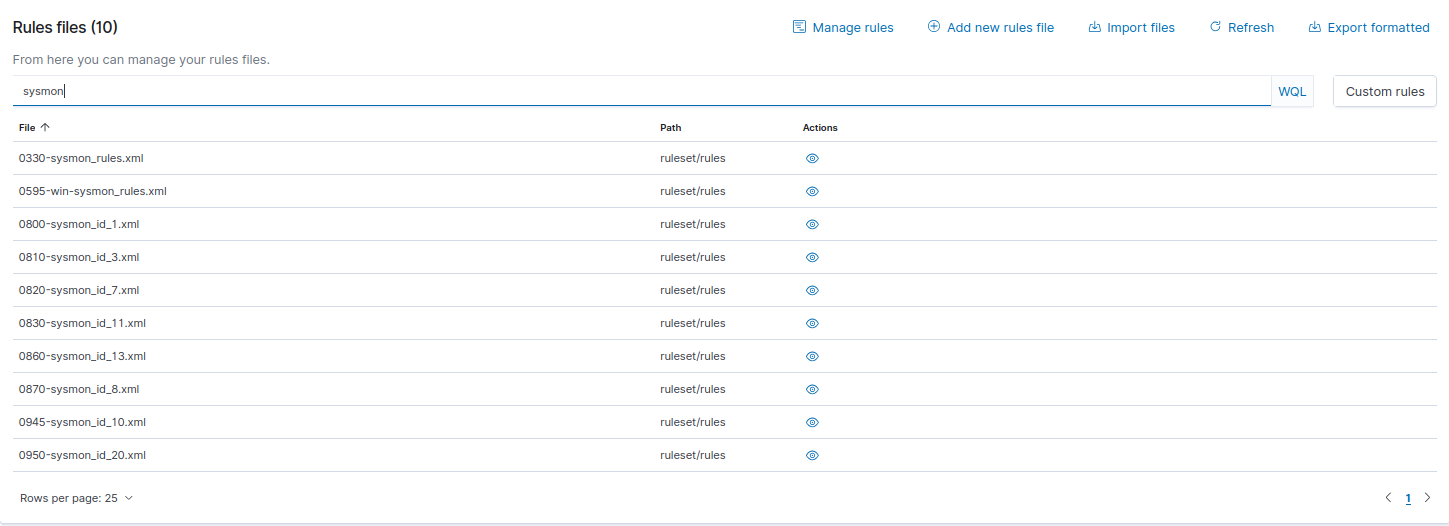Image resolution: width=1449 pixels, height=526 pixels.
Task: Focus the sysmon search input field
Action: (x=640, y=91)
